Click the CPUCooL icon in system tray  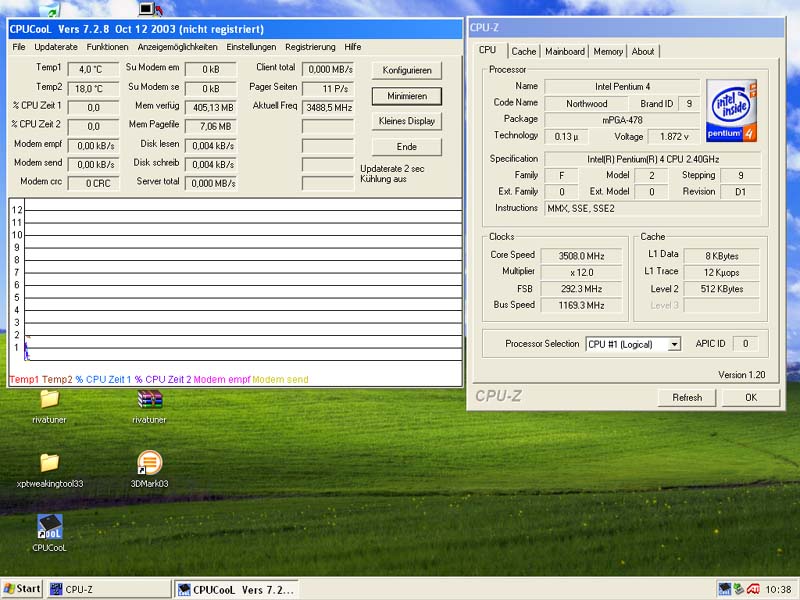(x=724, y=589)
